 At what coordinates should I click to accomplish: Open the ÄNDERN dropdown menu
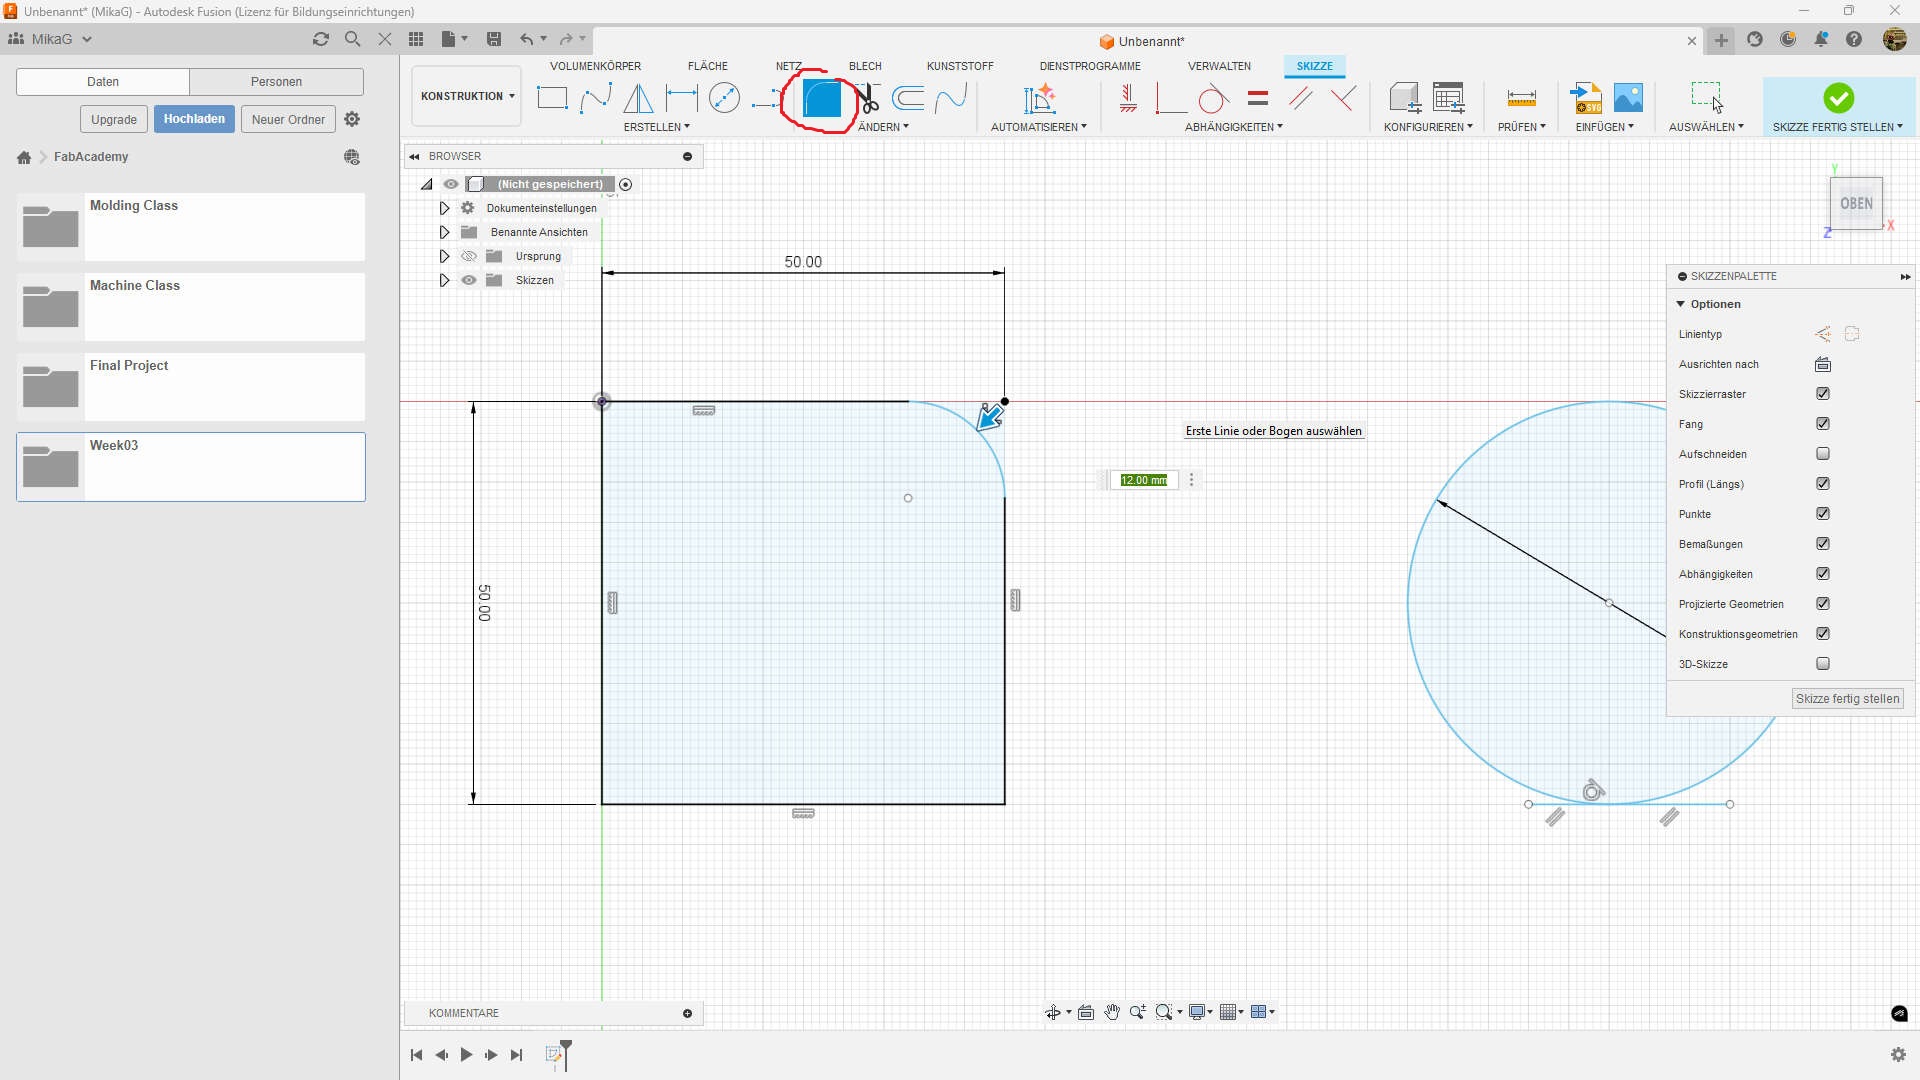(883, 127)
